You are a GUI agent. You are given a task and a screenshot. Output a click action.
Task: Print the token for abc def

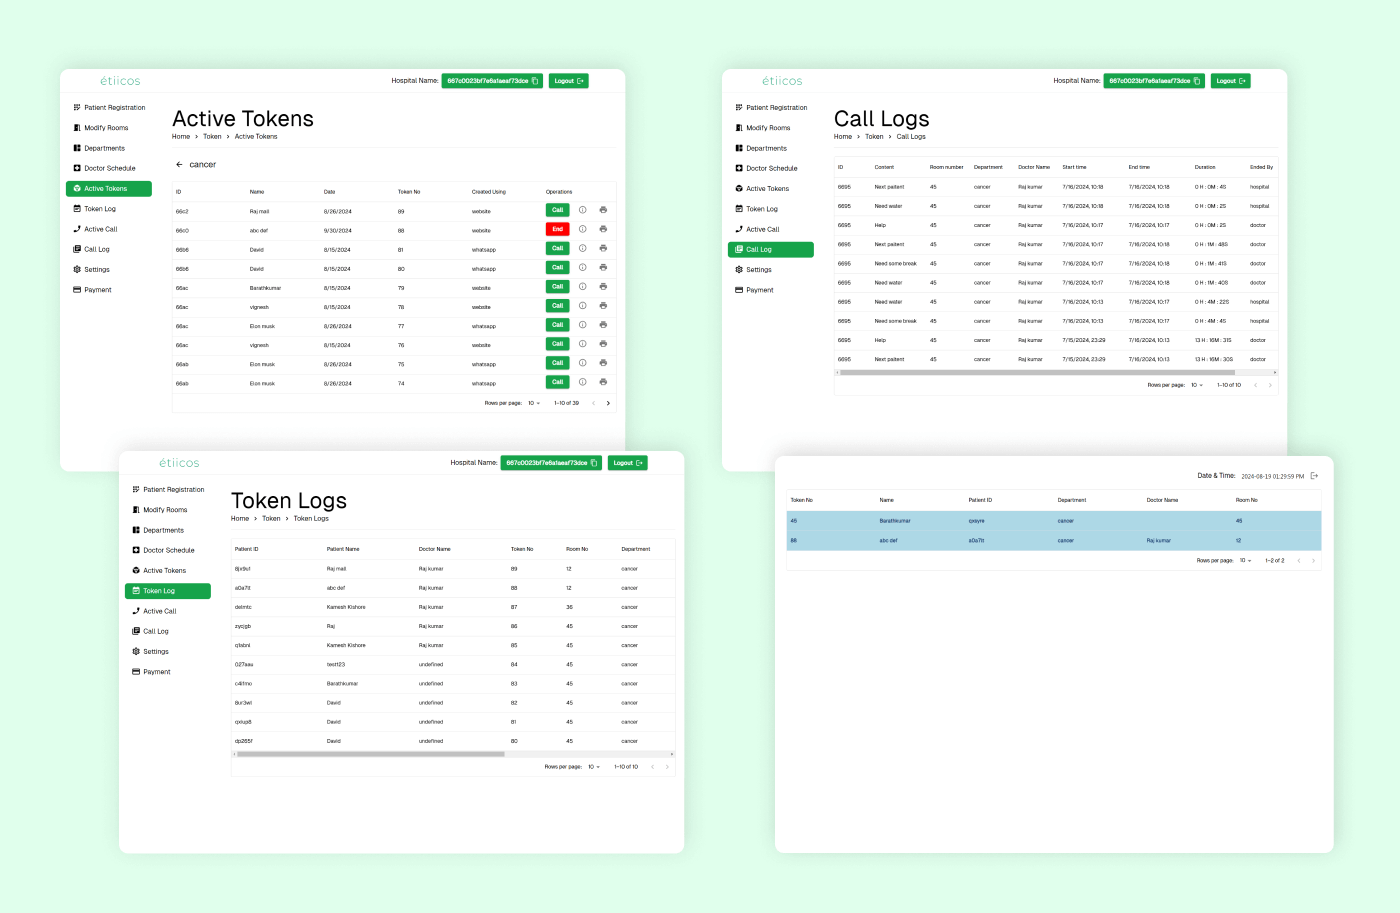point(603,229)
